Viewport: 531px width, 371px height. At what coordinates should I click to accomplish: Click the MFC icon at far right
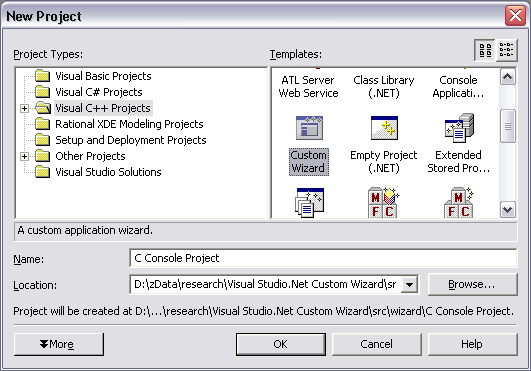(x=459, y=202)
